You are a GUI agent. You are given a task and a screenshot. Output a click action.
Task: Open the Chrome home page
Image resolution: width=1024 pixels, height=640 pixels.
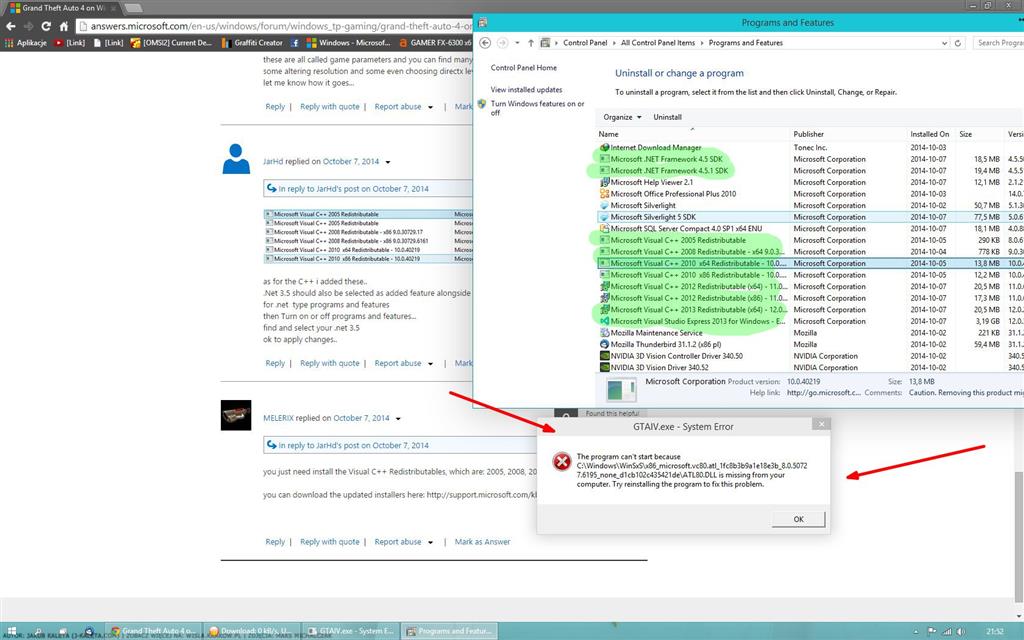pos(63,26)
